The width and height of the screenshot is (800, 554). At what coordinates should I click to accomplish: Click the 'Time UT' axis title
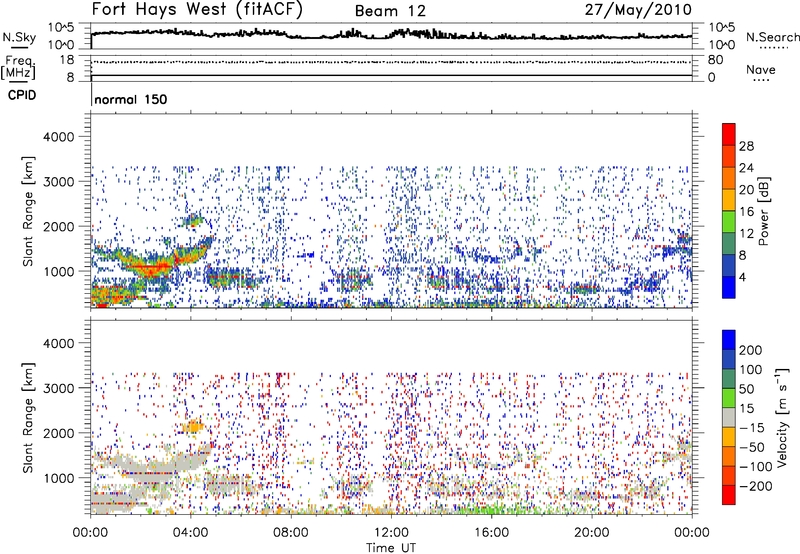click(x=391, y=547)
